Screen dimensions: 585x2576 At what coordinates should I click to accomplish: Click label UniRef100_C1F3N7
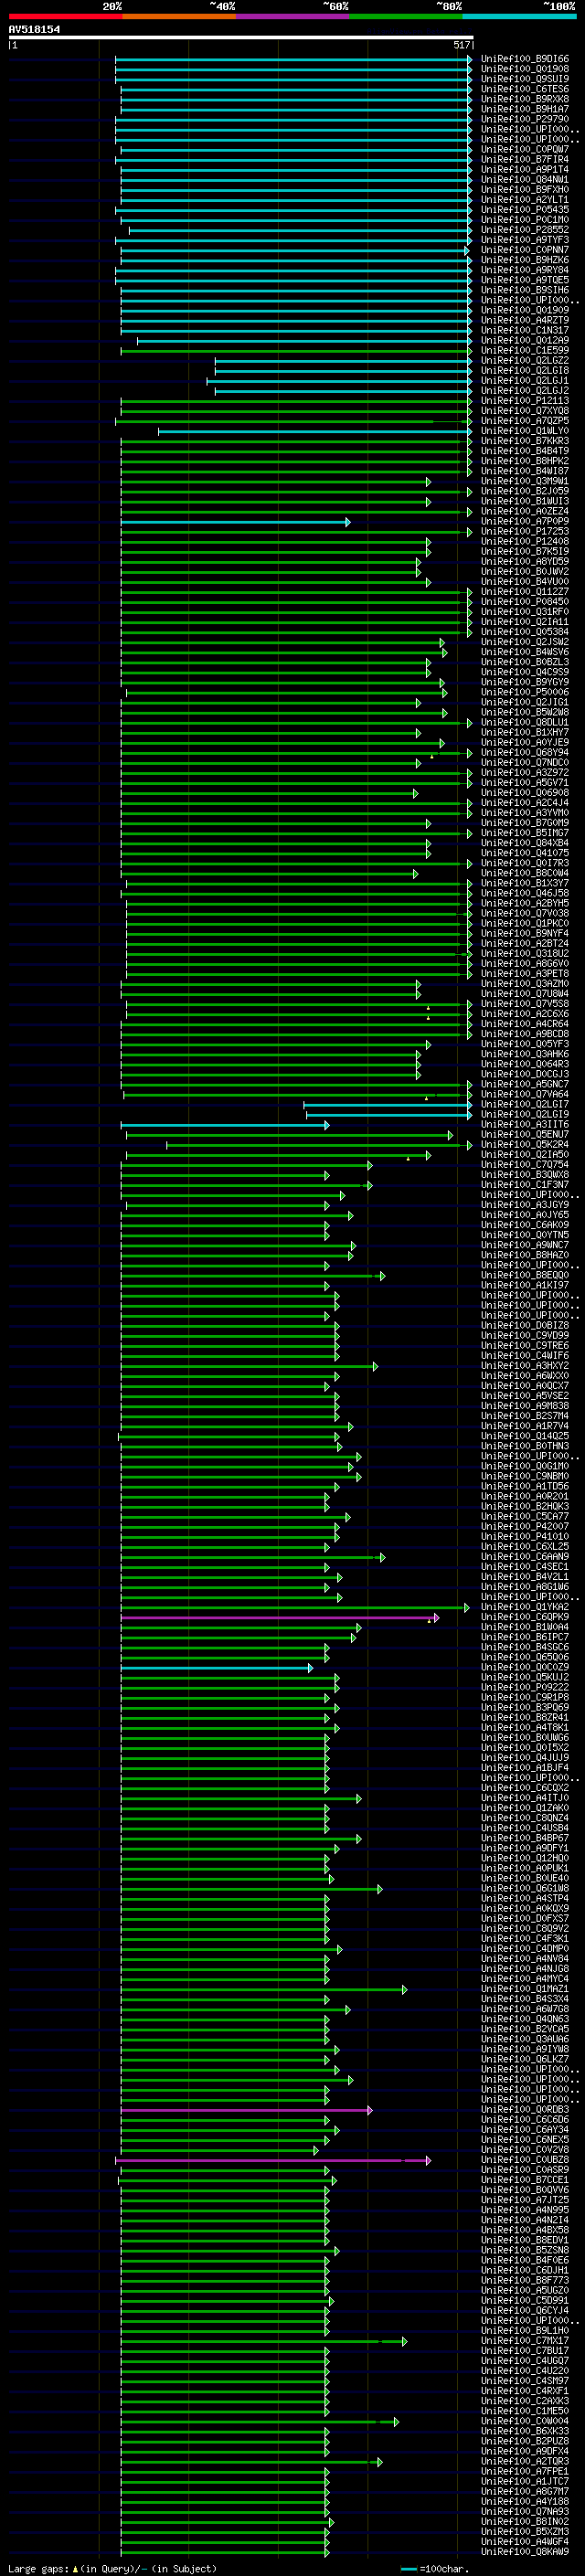click(x=525, y=1185)
